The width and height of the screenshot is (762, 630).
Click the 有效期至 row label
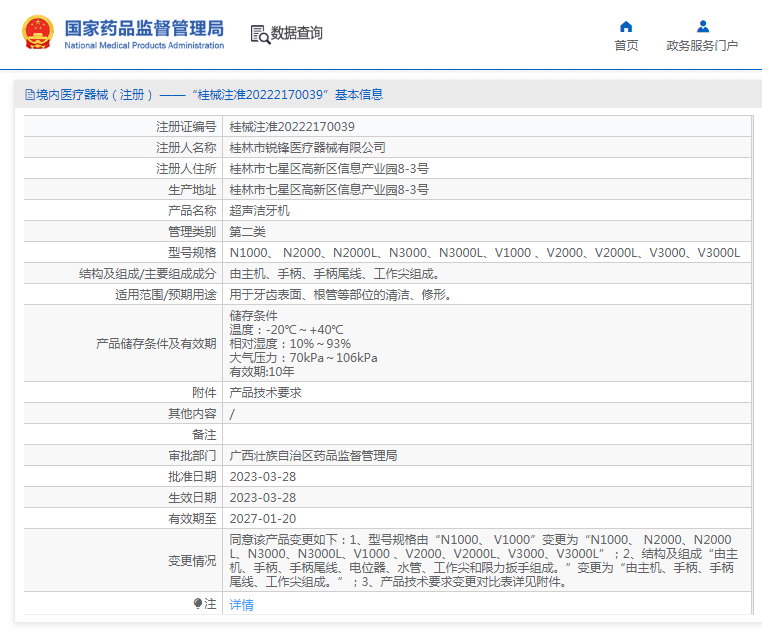(x=192, y=519)
